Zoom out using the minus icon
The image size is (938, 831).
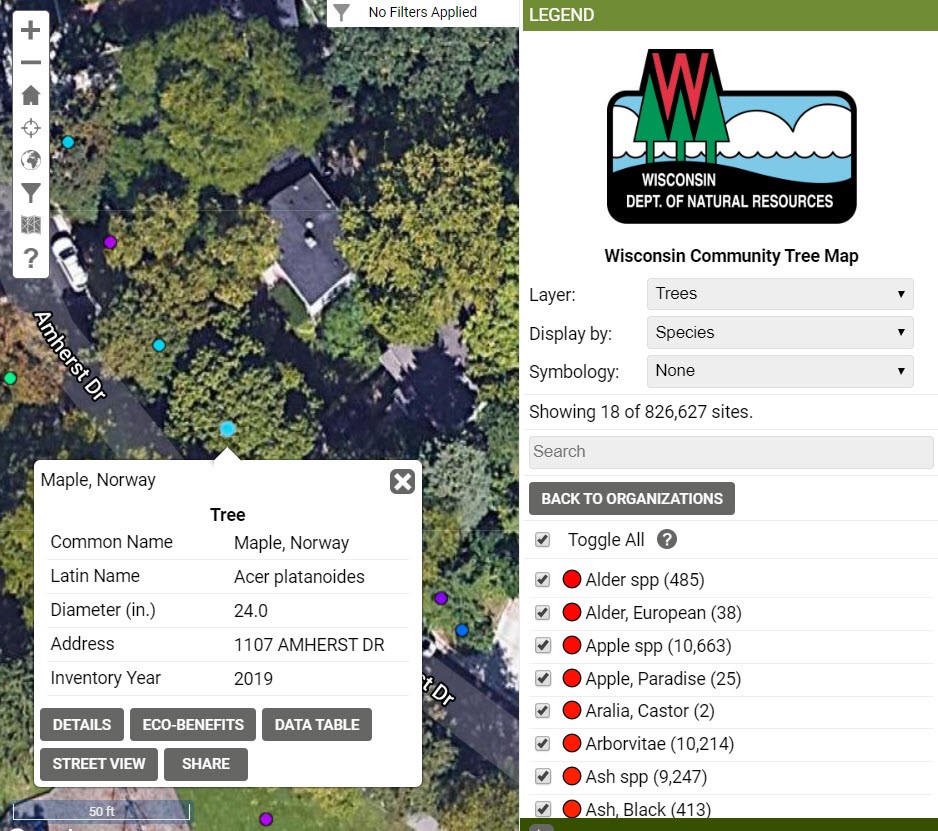31,62
